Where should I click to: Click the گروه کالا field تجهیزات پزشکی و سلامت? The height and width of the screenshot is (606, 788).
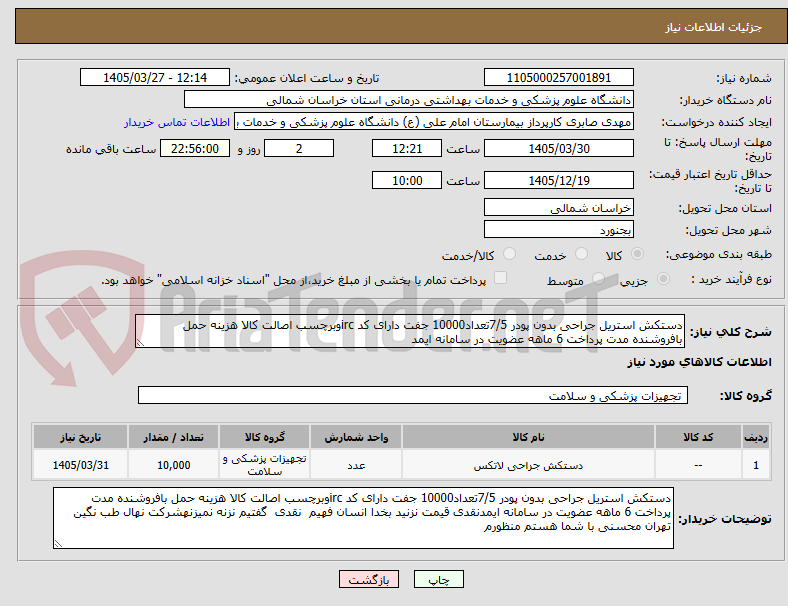click(413, 395)
